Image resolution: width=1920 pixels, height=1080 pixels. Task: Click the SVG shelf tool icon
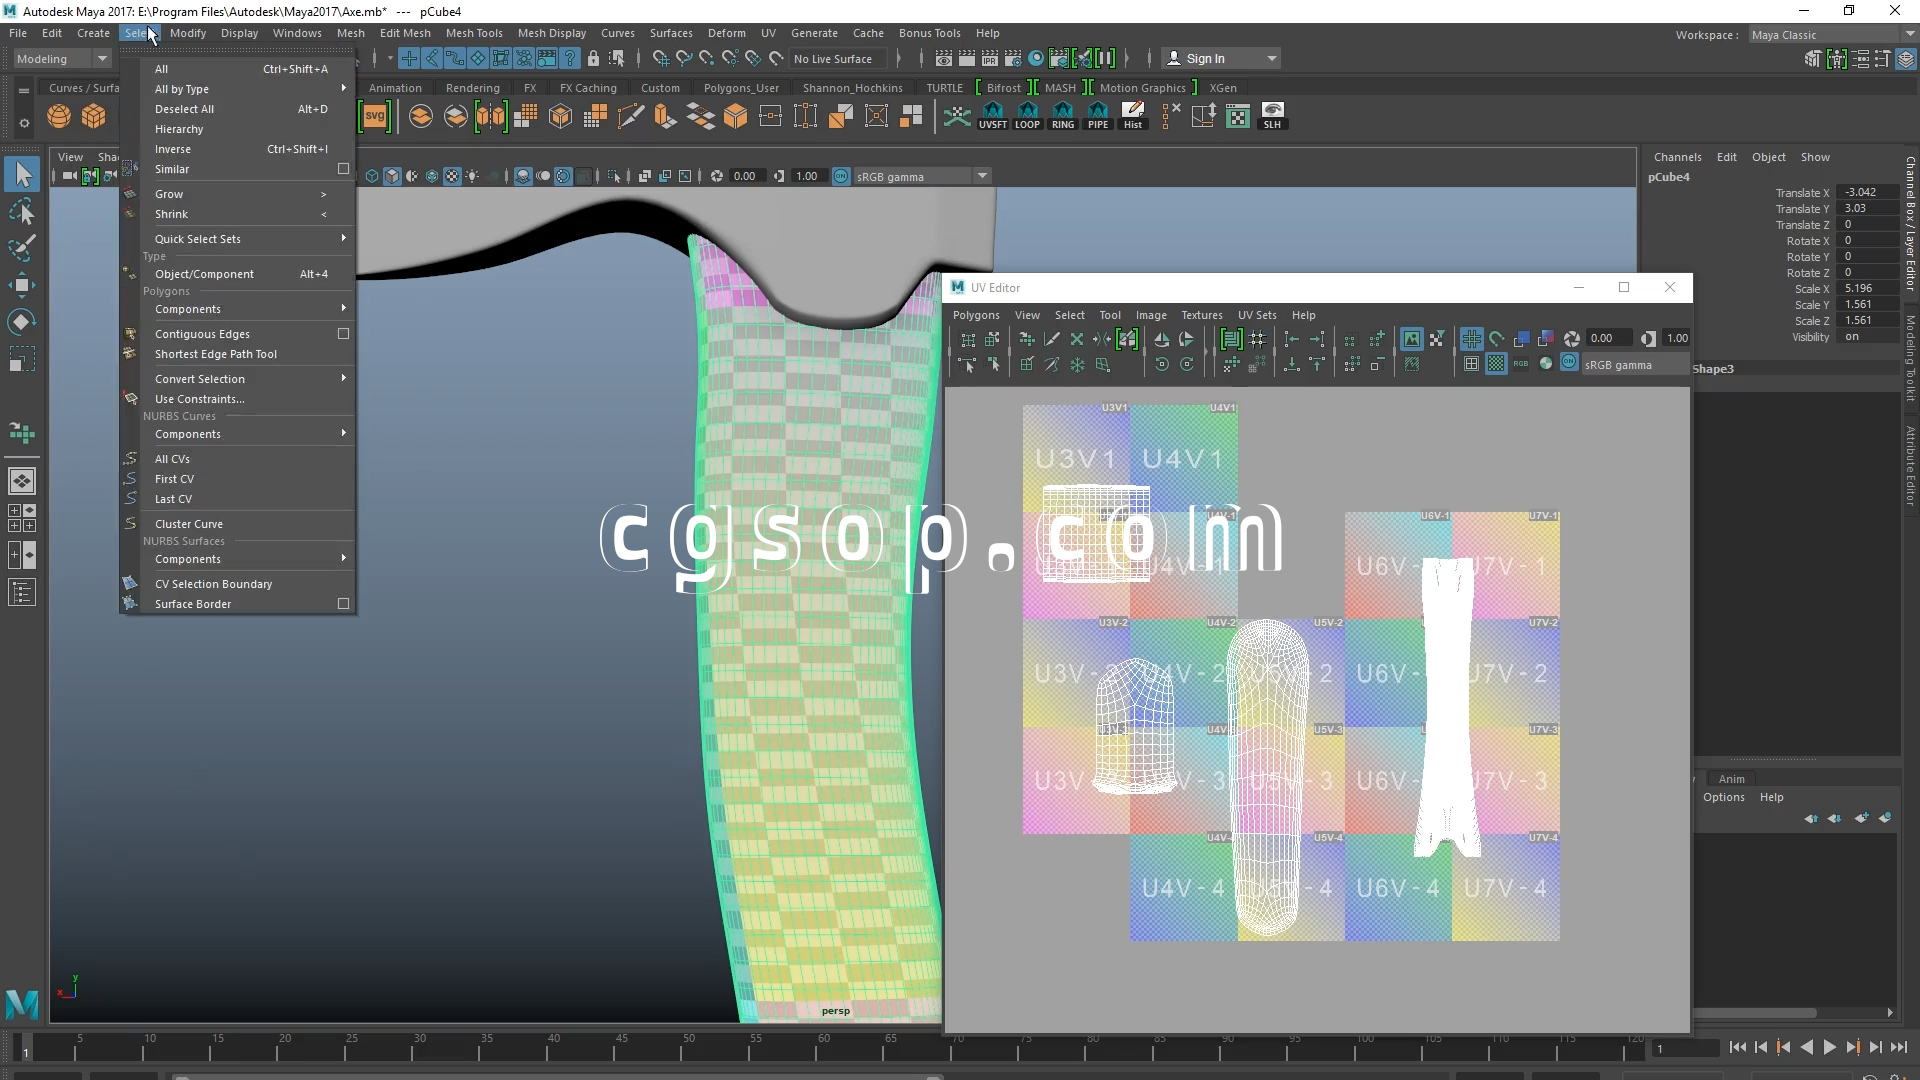pyautogui.click(x=375, y=116)
